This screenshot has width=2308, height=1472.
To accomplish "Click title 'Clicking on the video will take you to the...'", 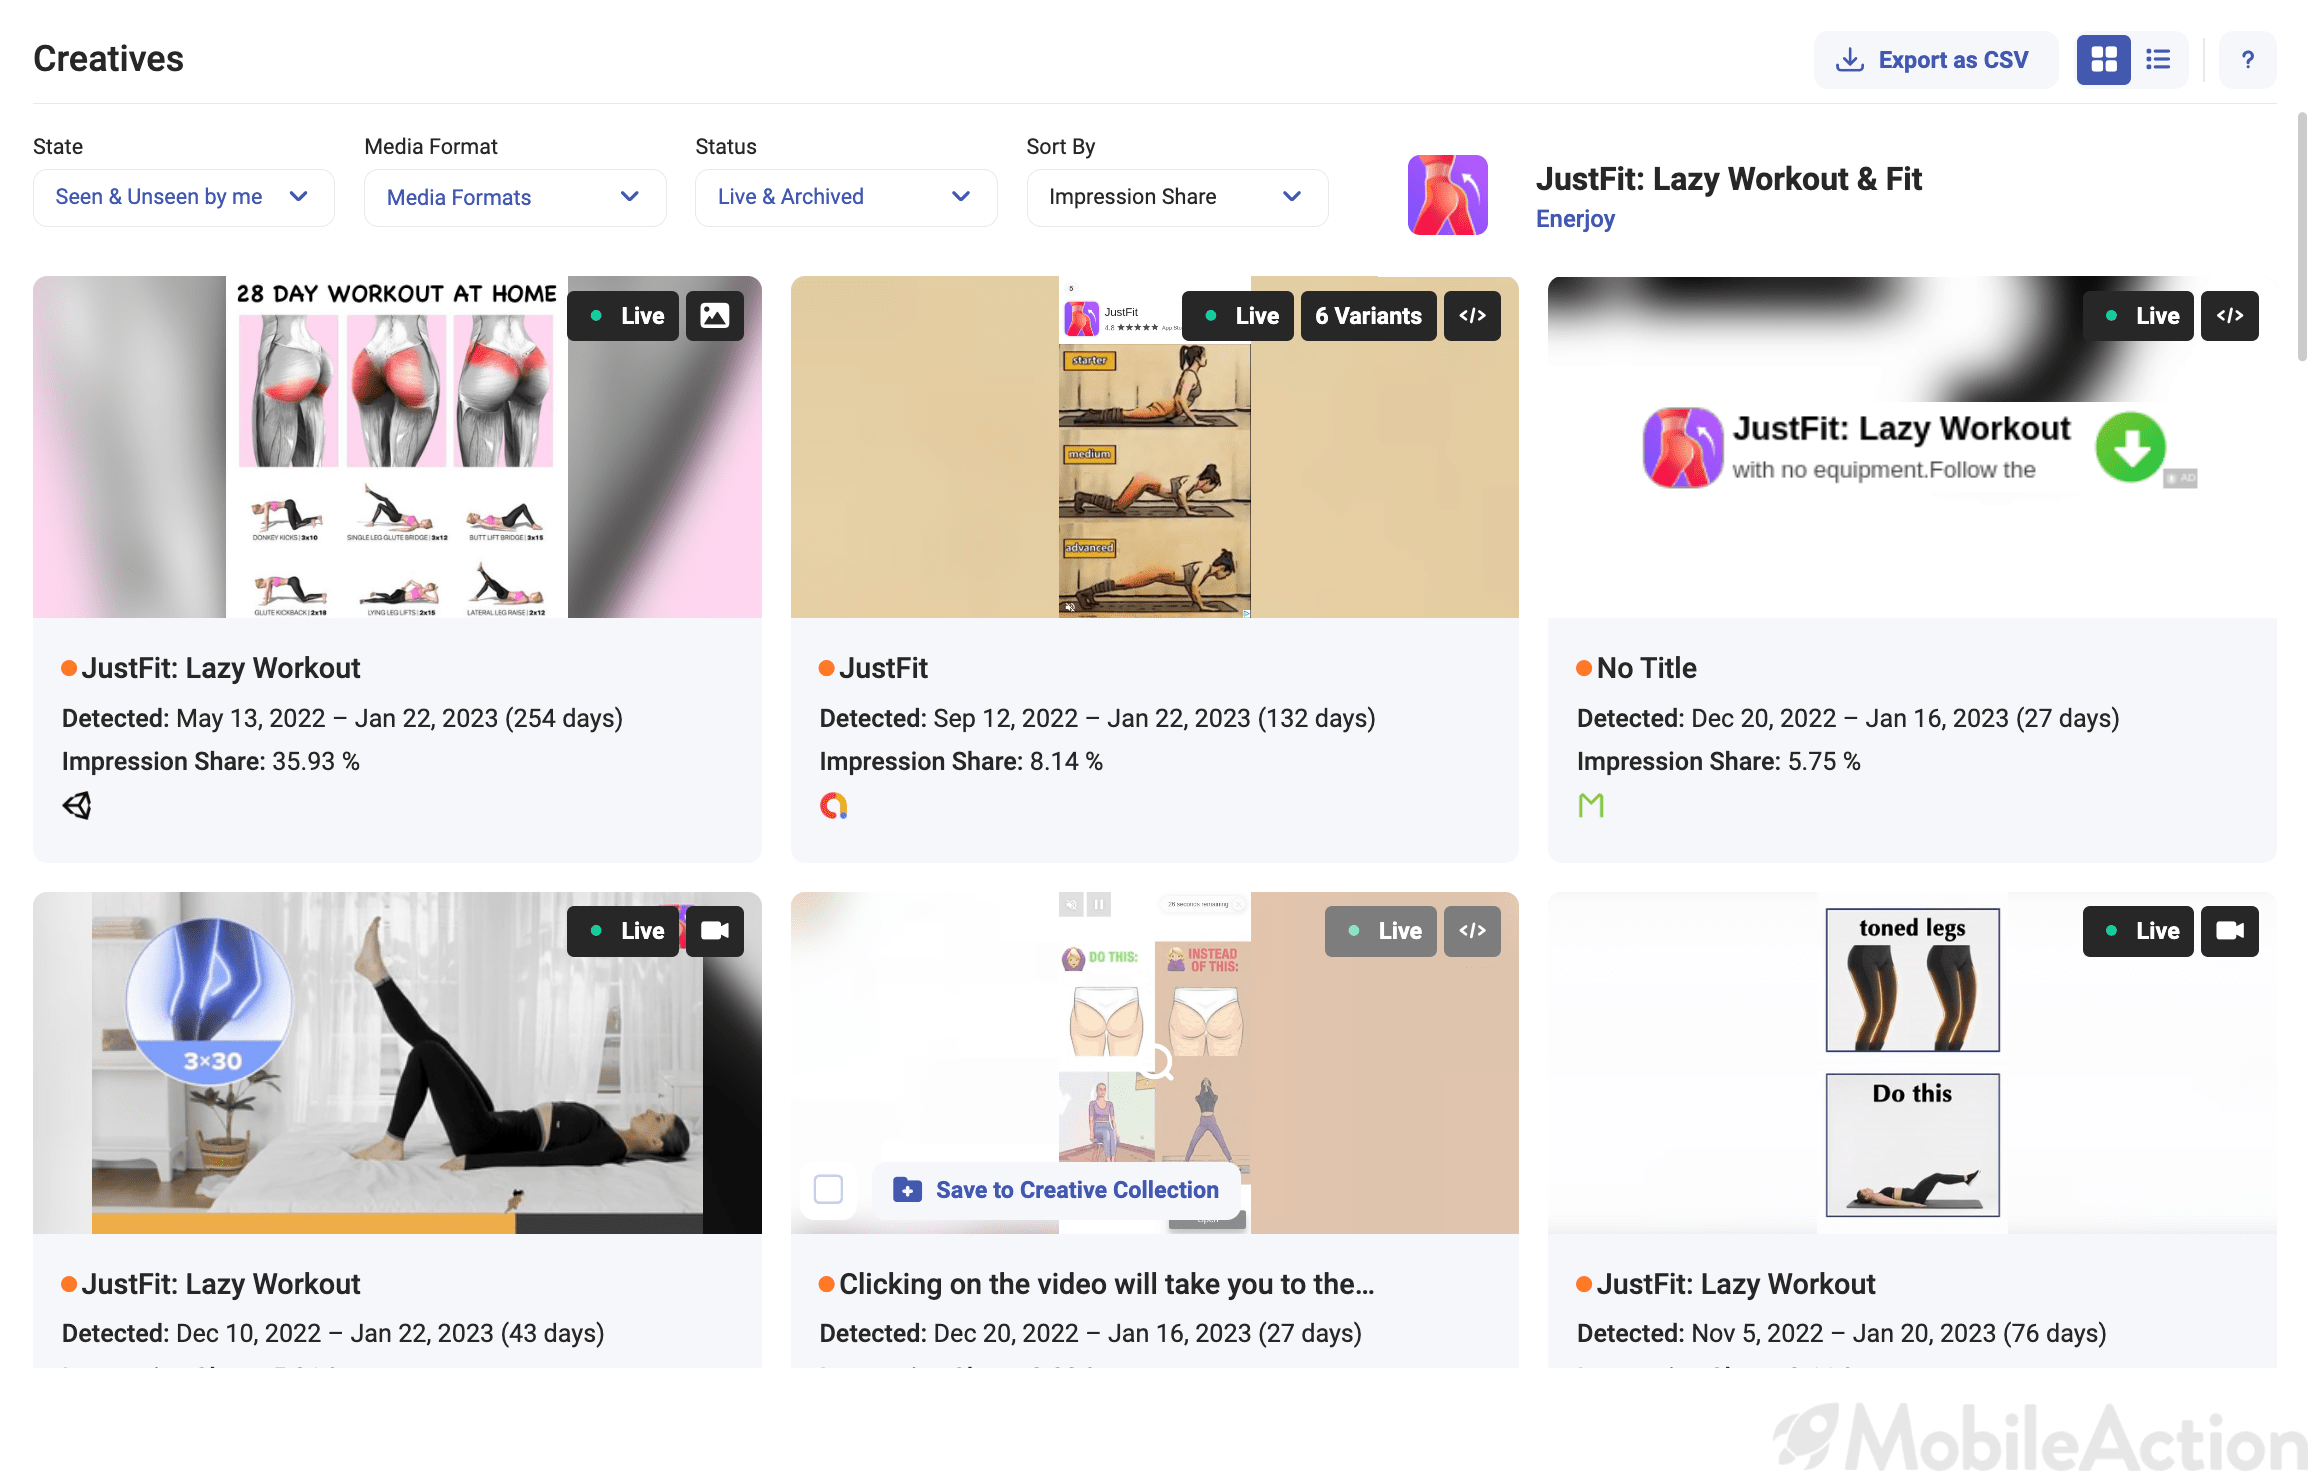I will point(1107,1284).
